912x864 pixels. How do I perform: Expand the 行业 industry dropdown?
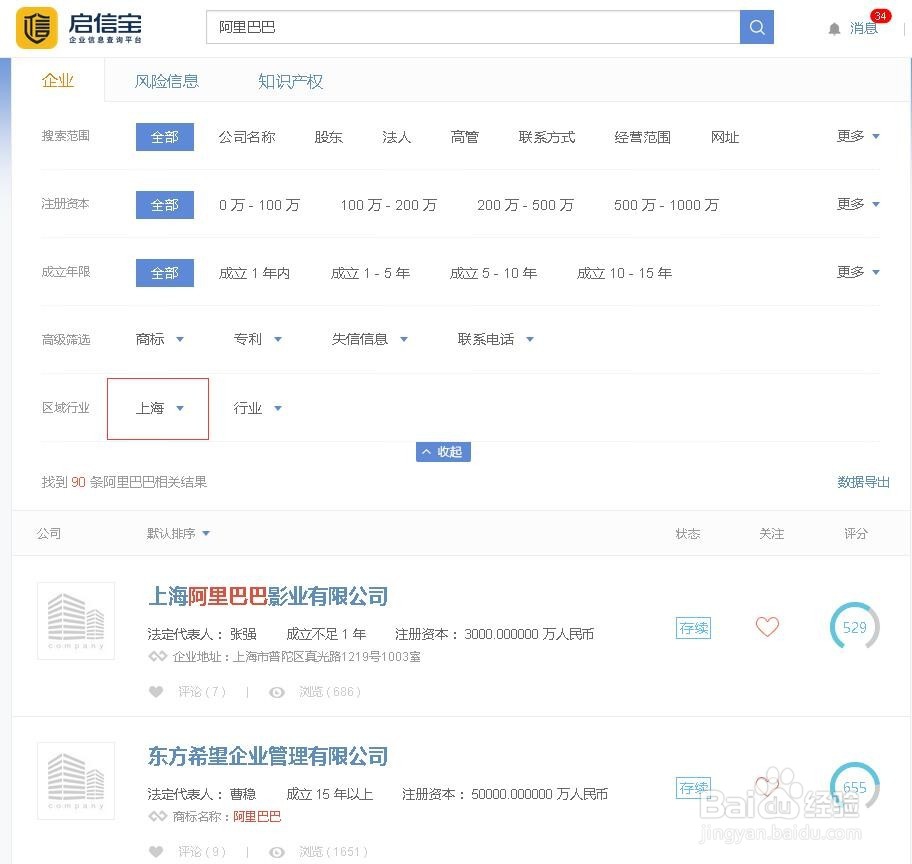coord(257,408)
